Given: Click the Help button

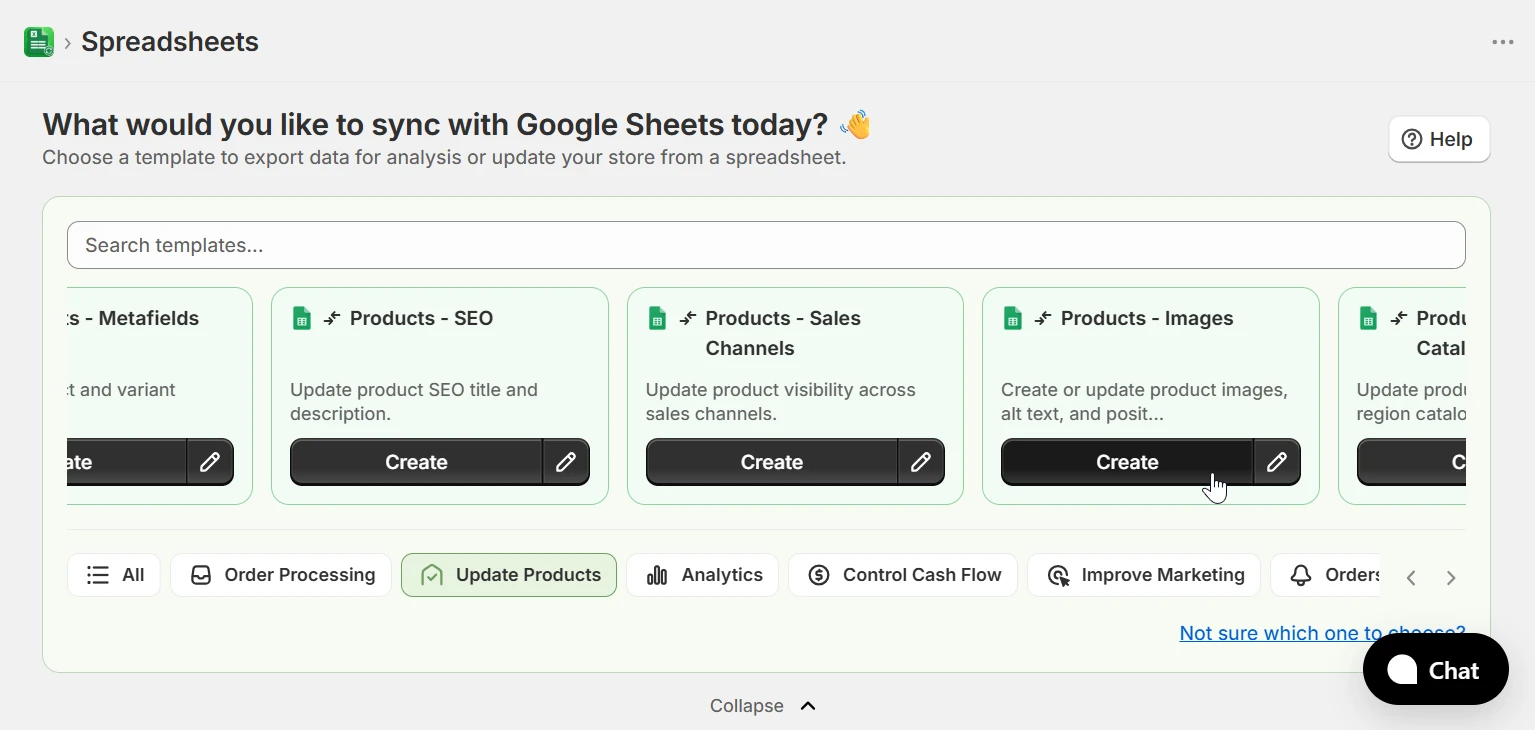Looking at the screenshot, I should (1438, 139).
